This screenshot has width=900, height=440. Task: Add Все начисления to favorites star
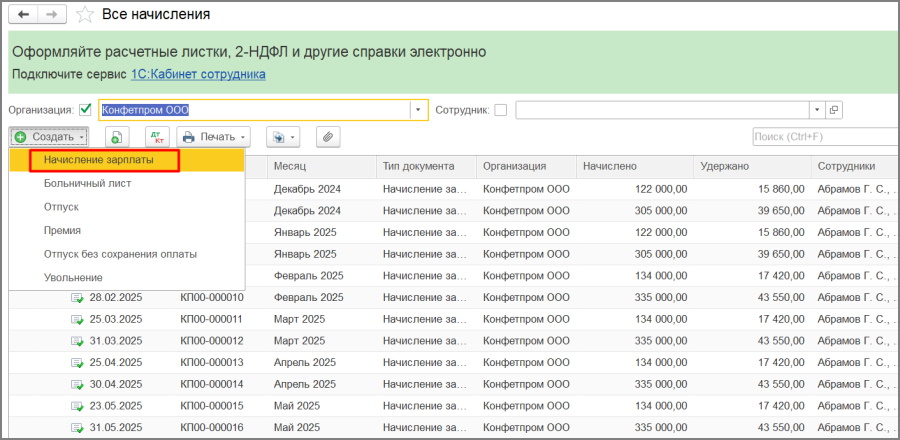coord(85,14)
